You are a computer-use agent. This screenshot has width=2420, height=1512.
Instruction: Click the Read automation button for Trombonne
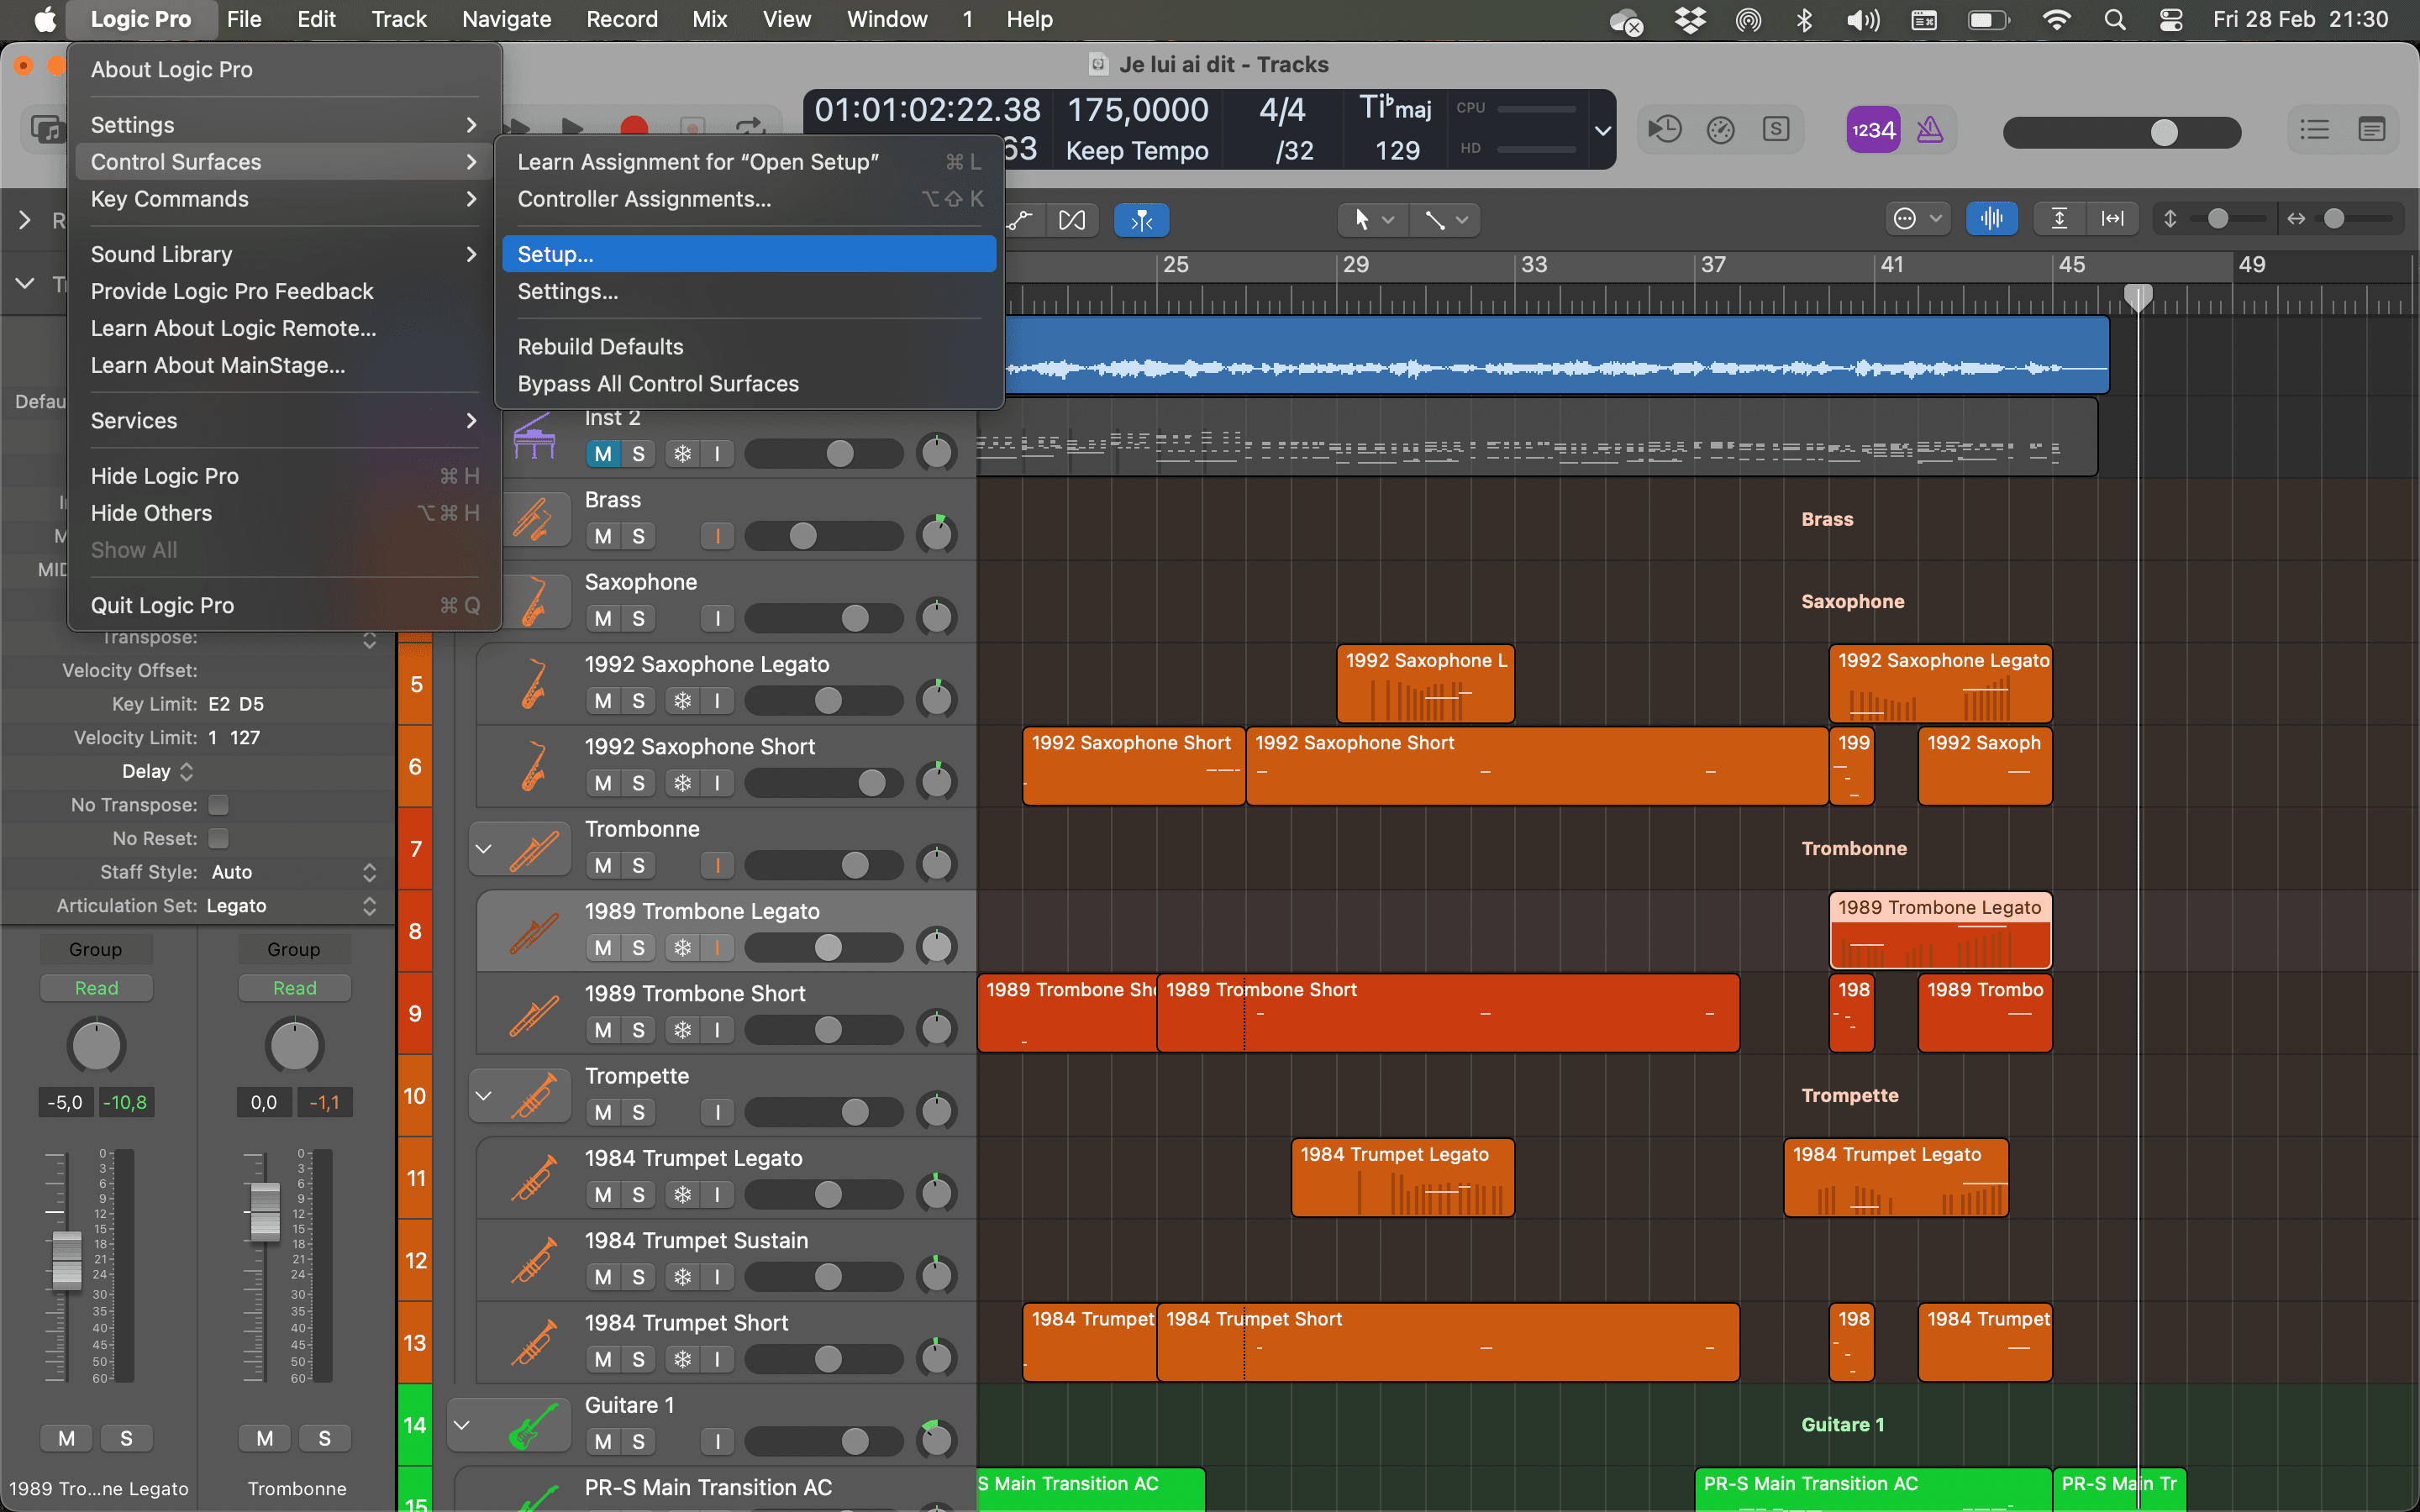pos(294,988)
